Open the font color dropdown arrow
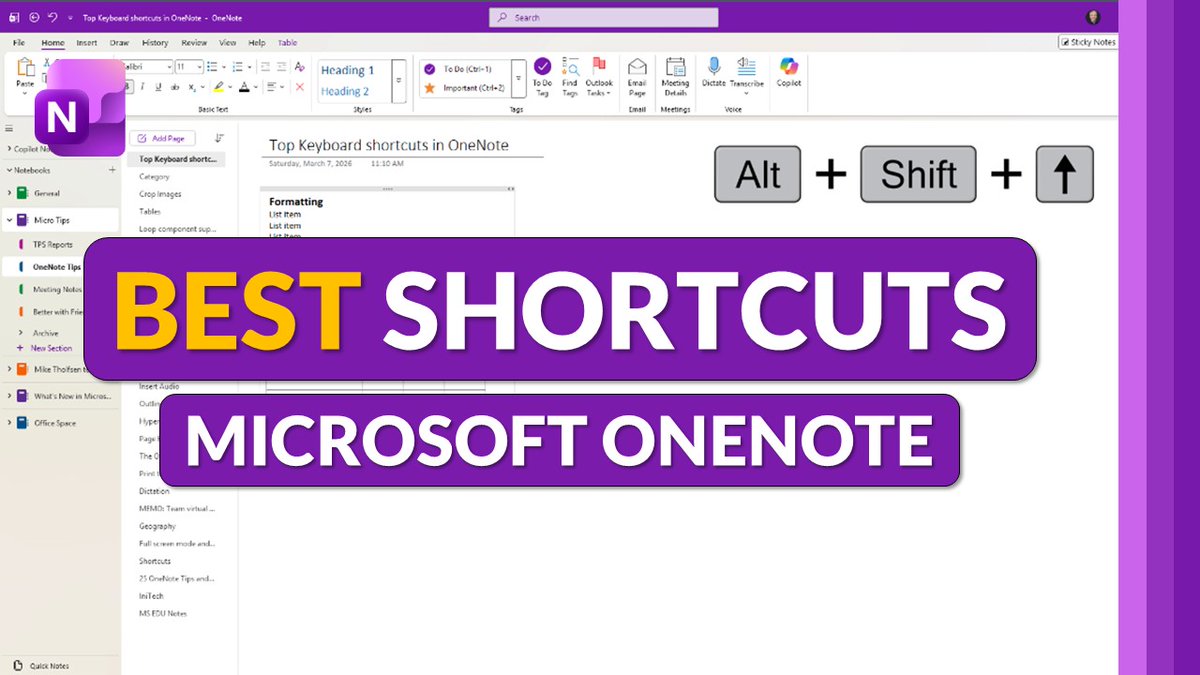Image resolution: width=1200 pixels, height=675 pixels. 255,87
